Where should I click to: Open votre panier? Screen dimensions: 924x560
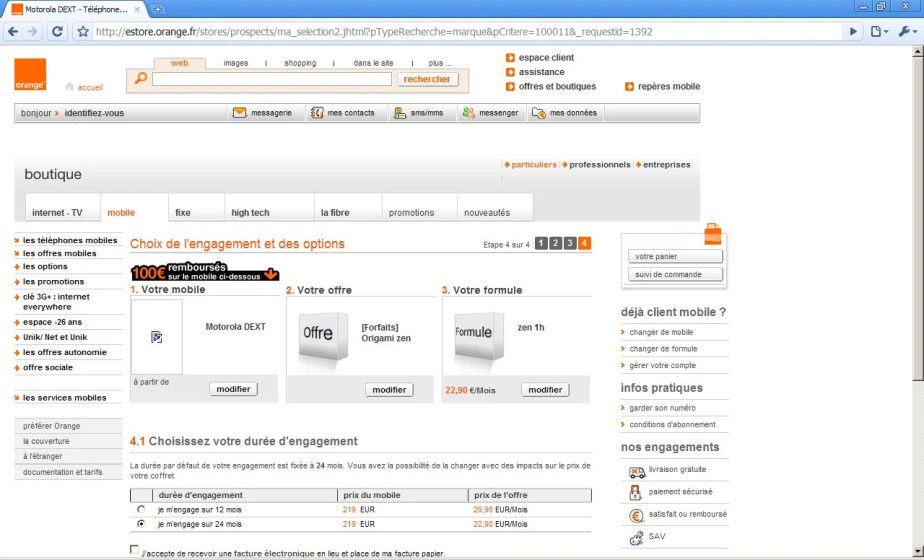[x=675, y=256]
